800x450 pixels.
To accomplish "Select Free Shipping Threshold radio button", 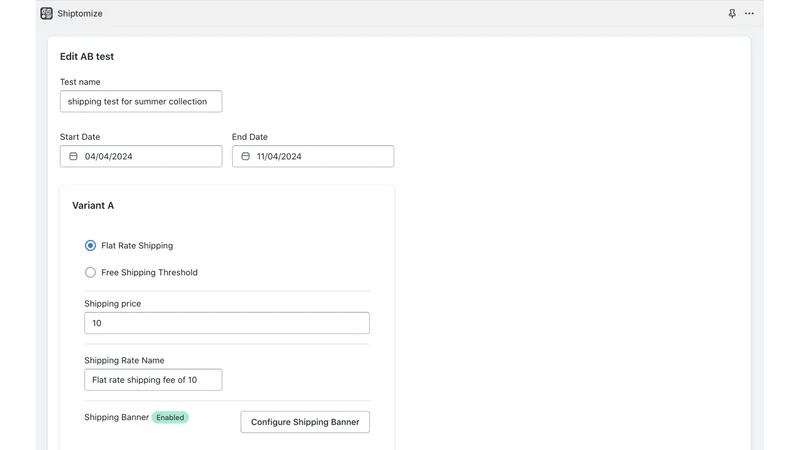I will coord(90,272).
